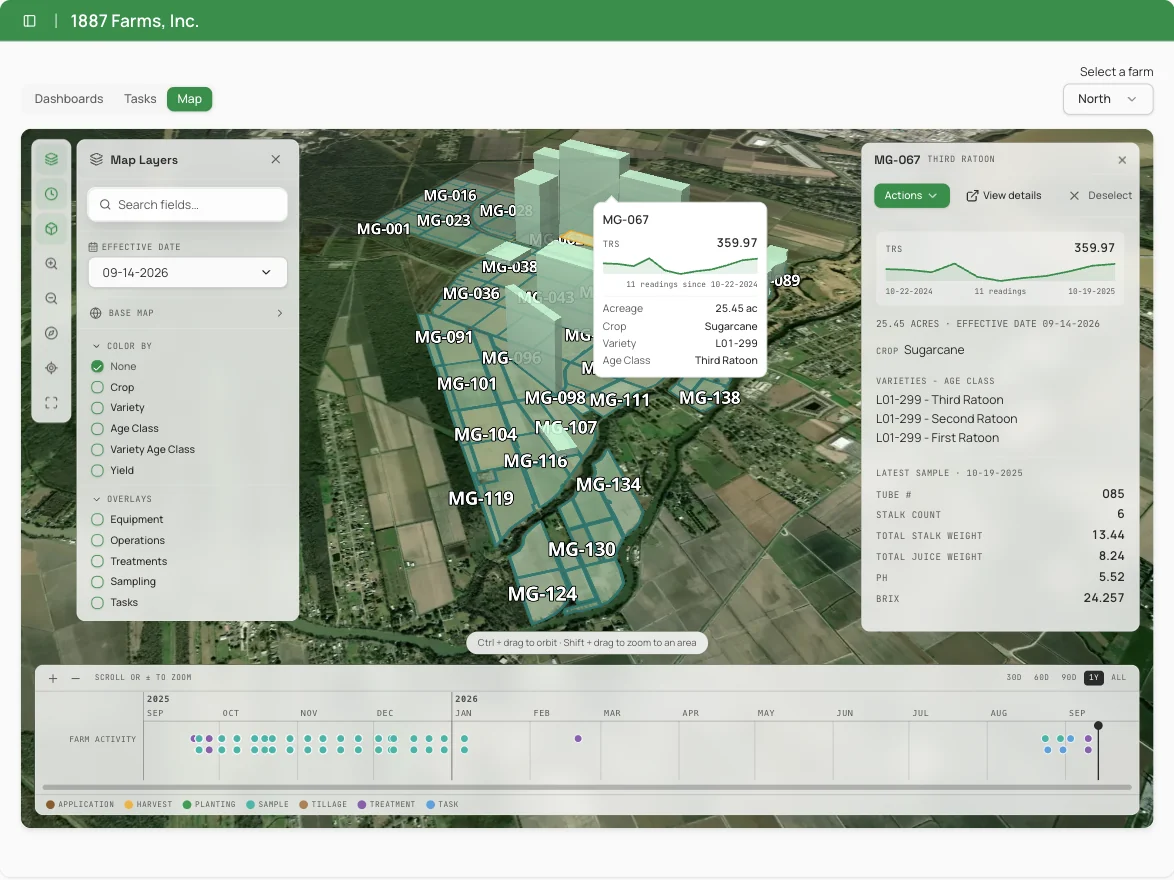The height and width of the screenshot is (880, 1174).
Task: Click the locate crosshair icon
Action: coord(52,368)
